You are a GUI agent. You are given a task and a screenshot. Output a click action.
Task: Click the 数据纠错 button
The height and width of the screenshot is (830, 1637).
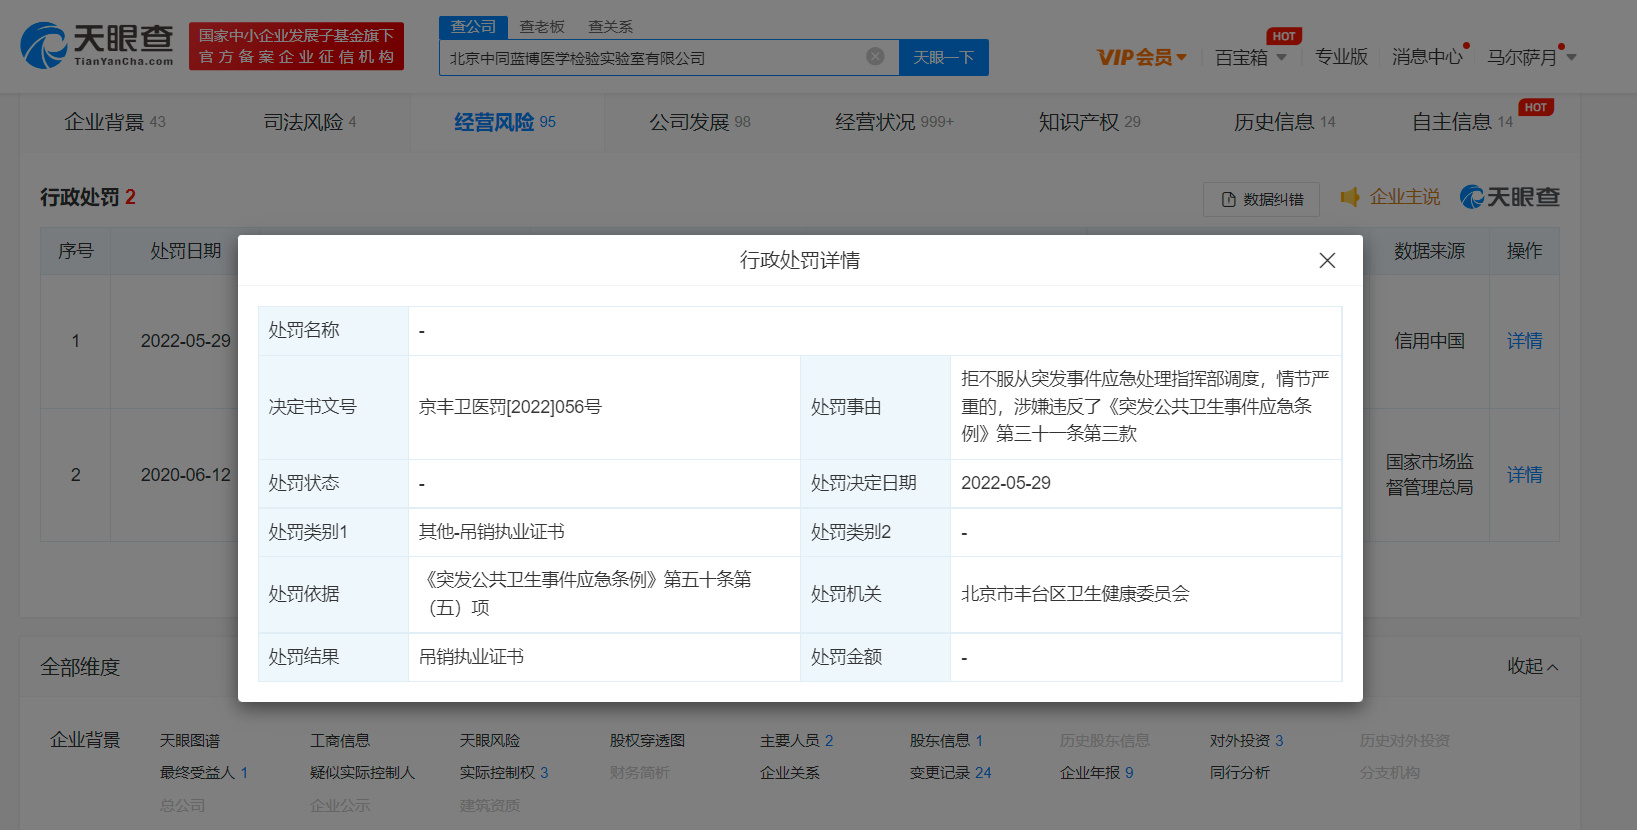point(1262,199)
